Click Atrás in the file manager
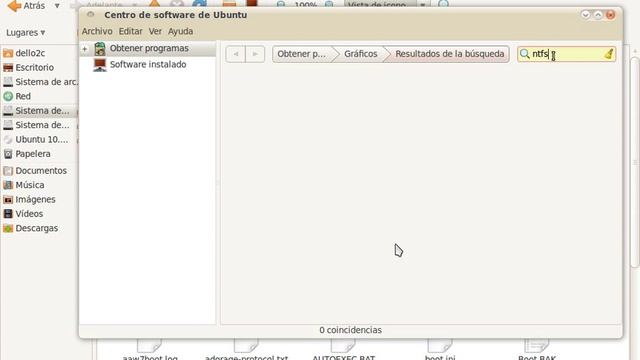 (27, 6)
